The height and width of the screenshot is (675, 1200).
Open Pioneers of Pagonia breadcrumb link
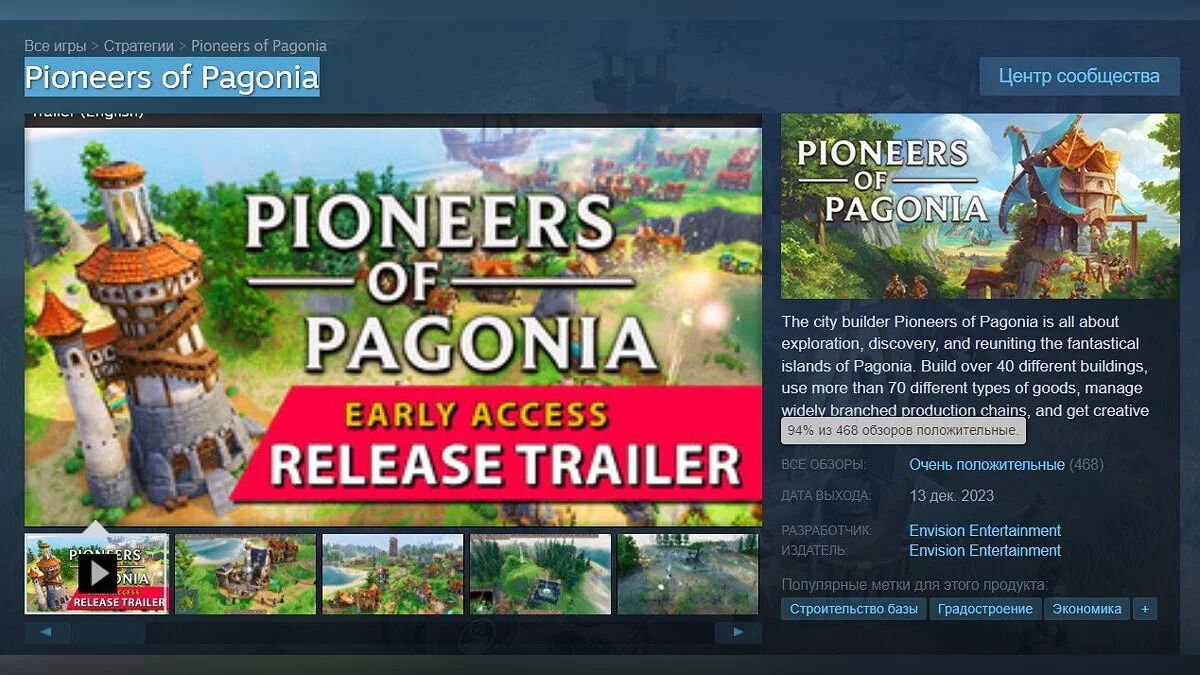(259, 46)
